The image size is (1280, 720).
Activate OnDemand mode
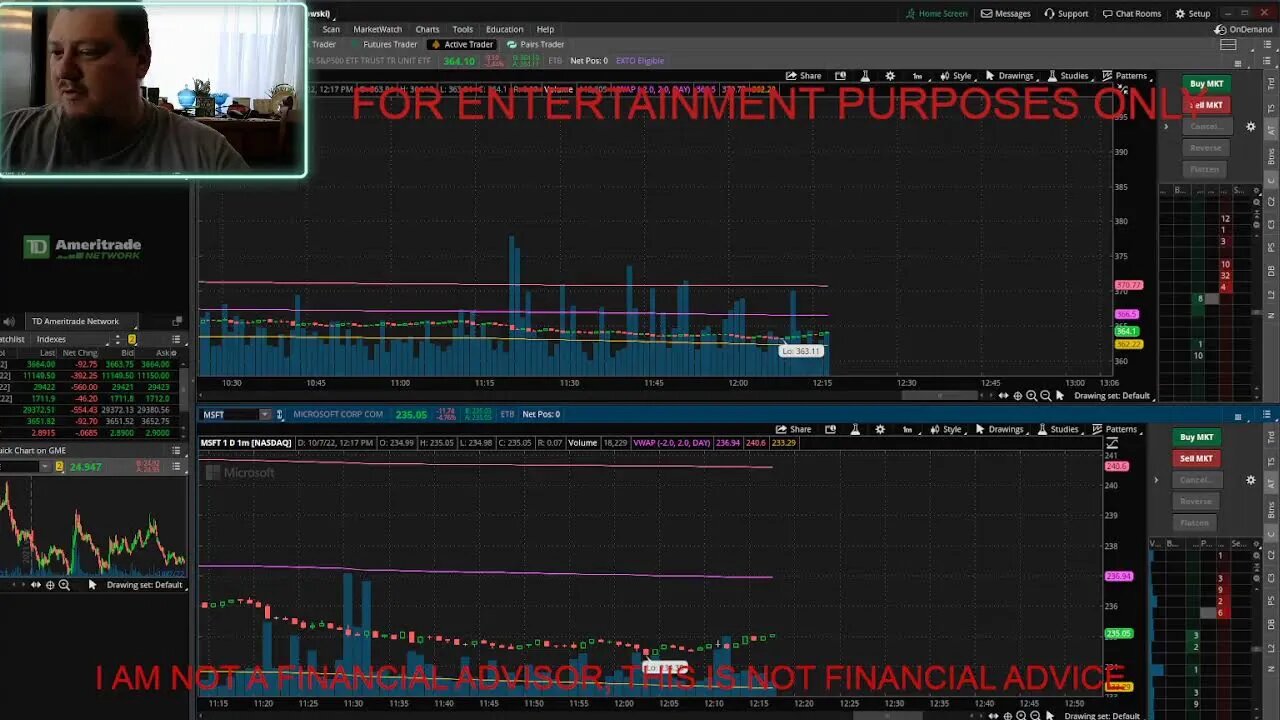(1244, 29)
